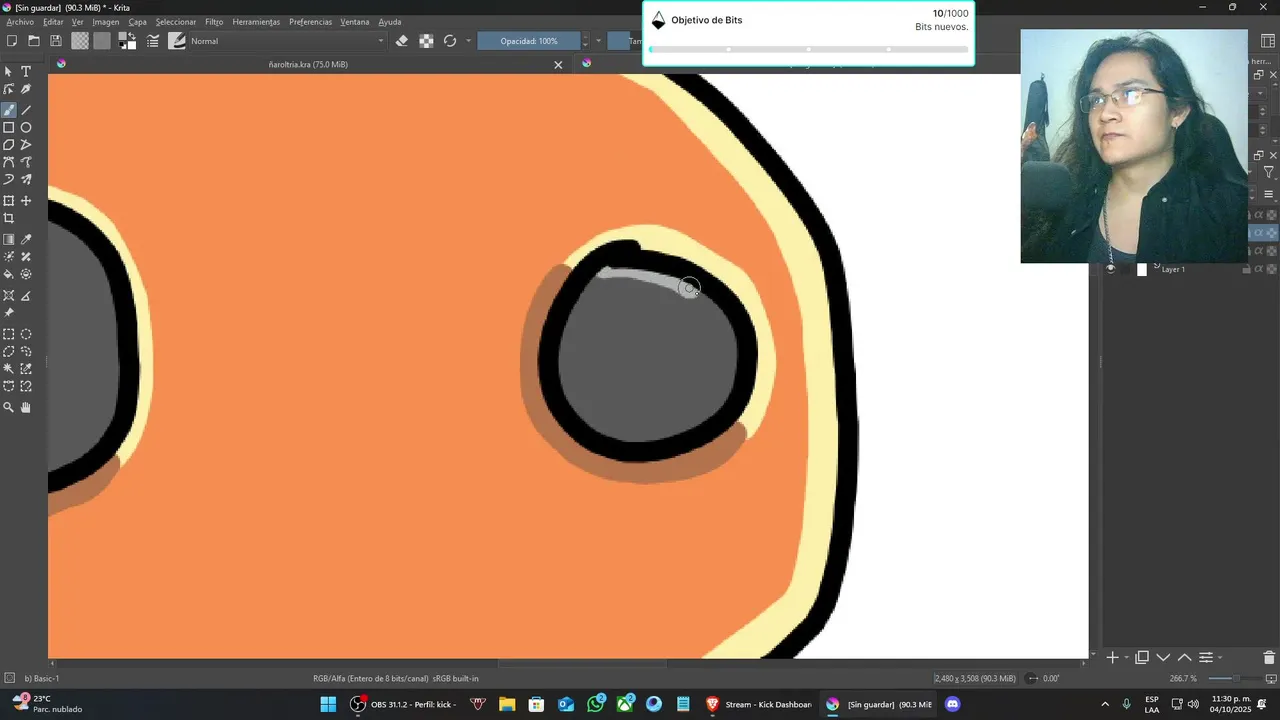Select the Transform tool

click(x=9, y=201)
